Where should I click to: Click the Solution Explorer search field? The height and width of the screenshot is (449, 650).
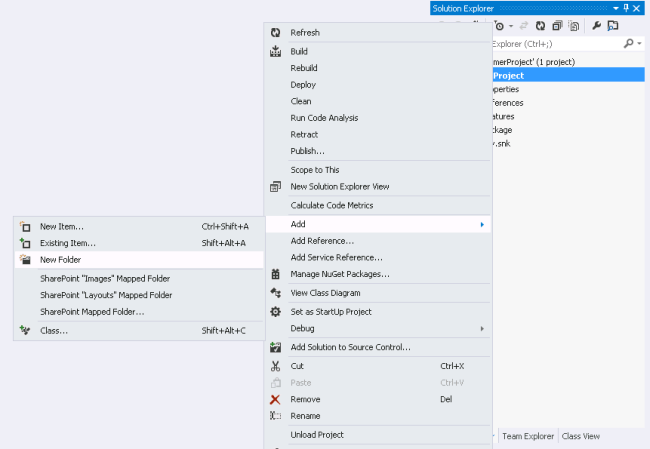555,44
